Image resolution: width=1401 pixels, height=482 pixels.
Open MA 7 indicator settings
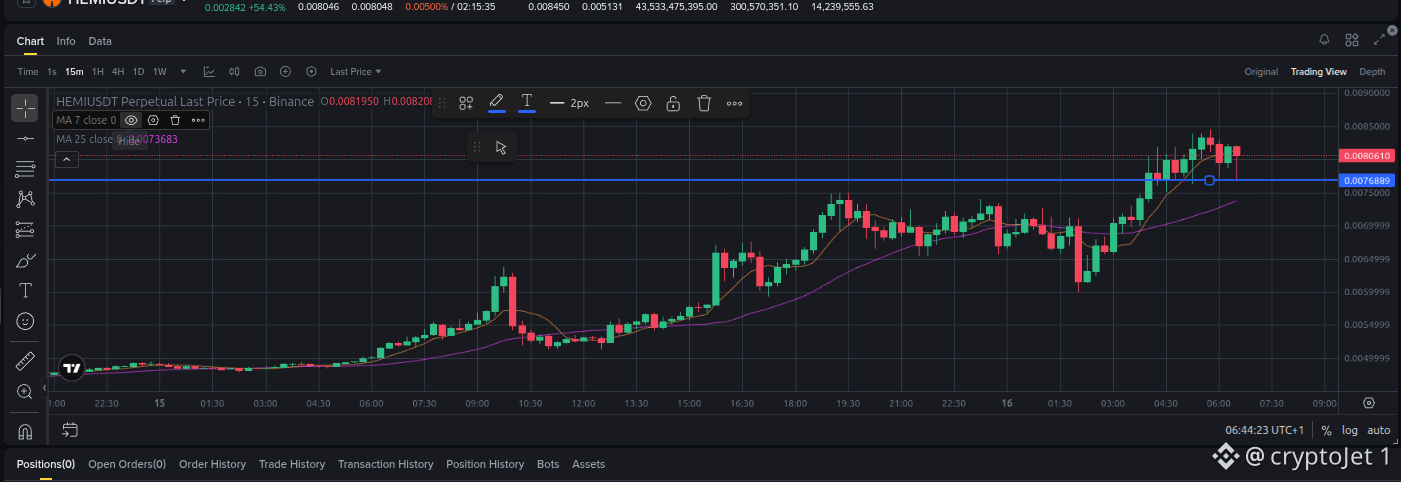pyautogui.click(x=153, y=120)
